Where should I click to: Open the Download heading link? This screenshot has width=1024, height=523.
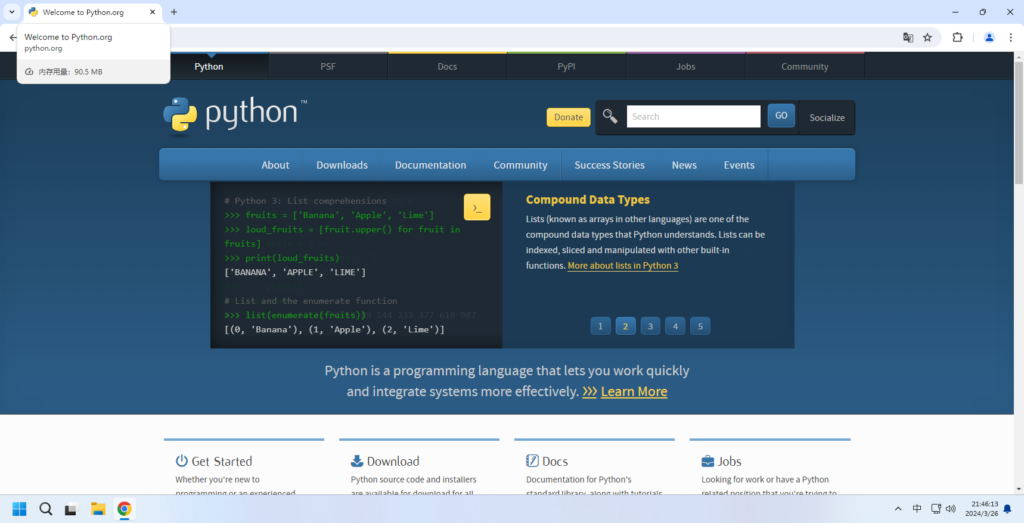pos(393,461)
